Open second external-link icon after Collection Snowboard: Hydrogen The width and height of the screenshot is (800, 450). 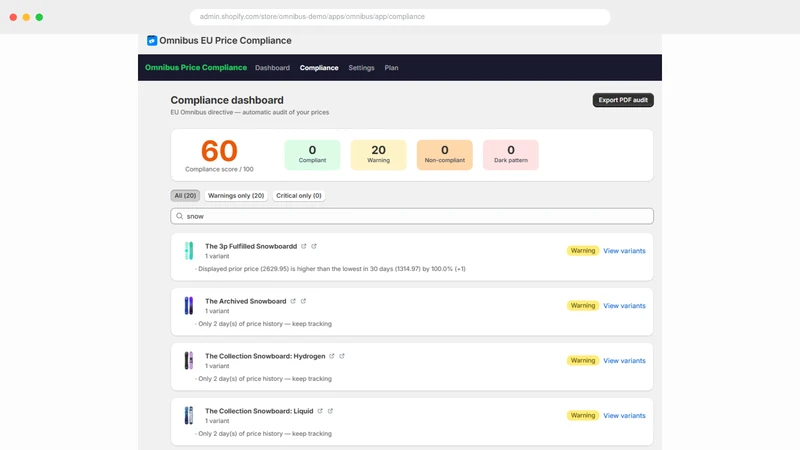pyautogui.click(x=342, y=356)
